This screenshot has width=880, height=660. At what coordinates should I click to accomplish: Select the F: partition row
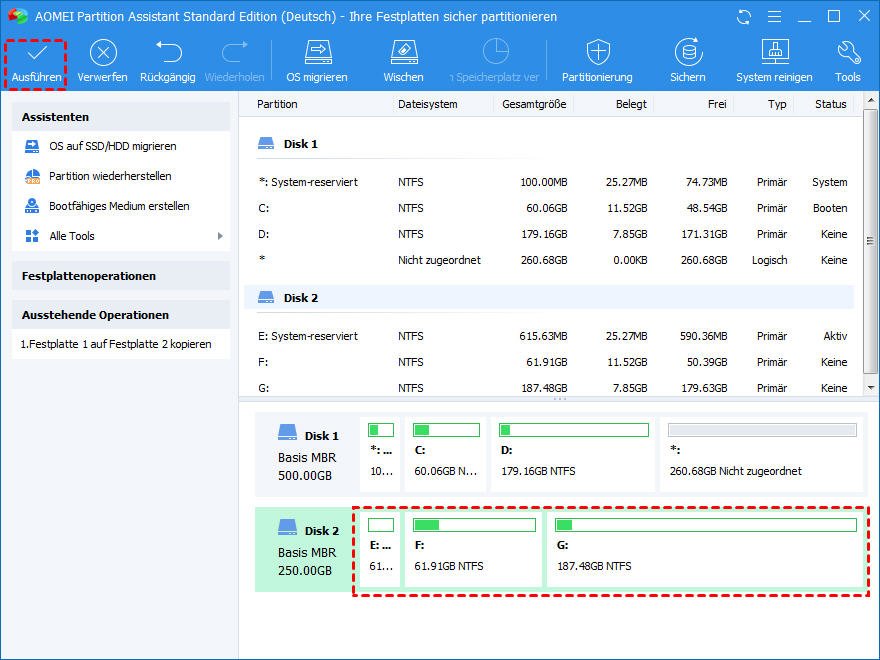tap(549, 362)
